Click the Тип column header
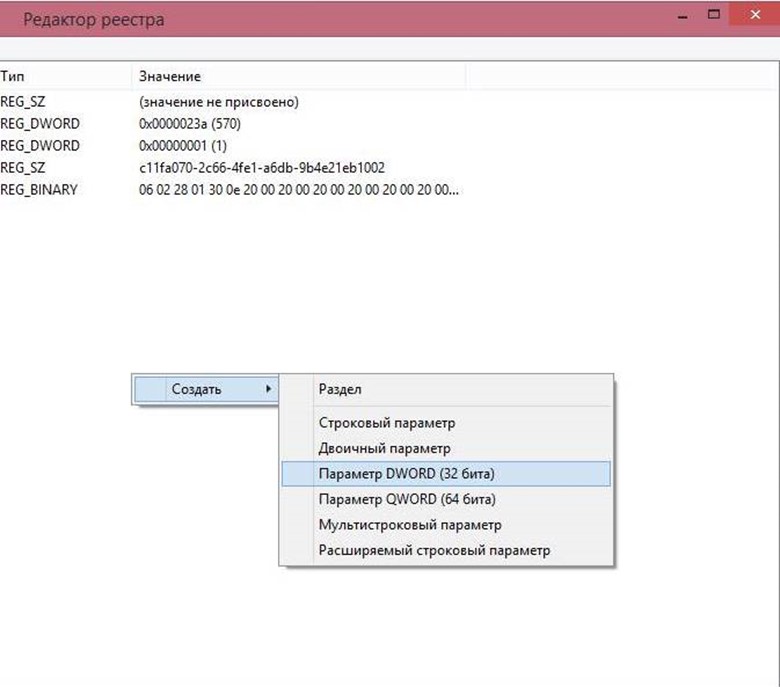 tap(12, 76)
